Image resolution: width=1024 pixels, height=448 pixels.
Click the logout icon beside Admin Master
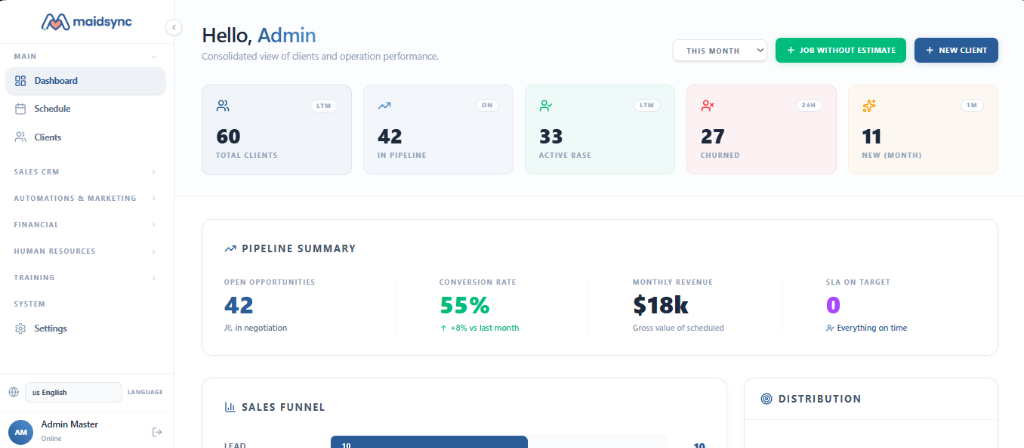(157, 432)
